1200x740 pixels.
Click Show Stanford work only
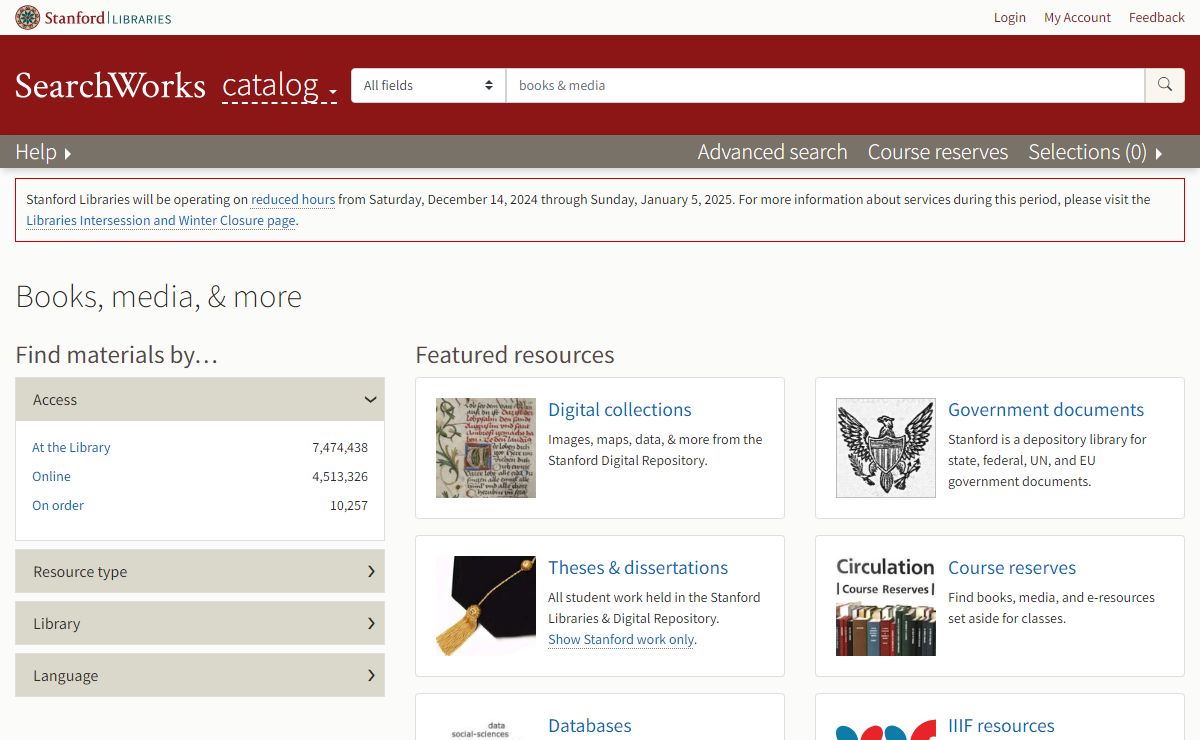(x=621, y=639)
